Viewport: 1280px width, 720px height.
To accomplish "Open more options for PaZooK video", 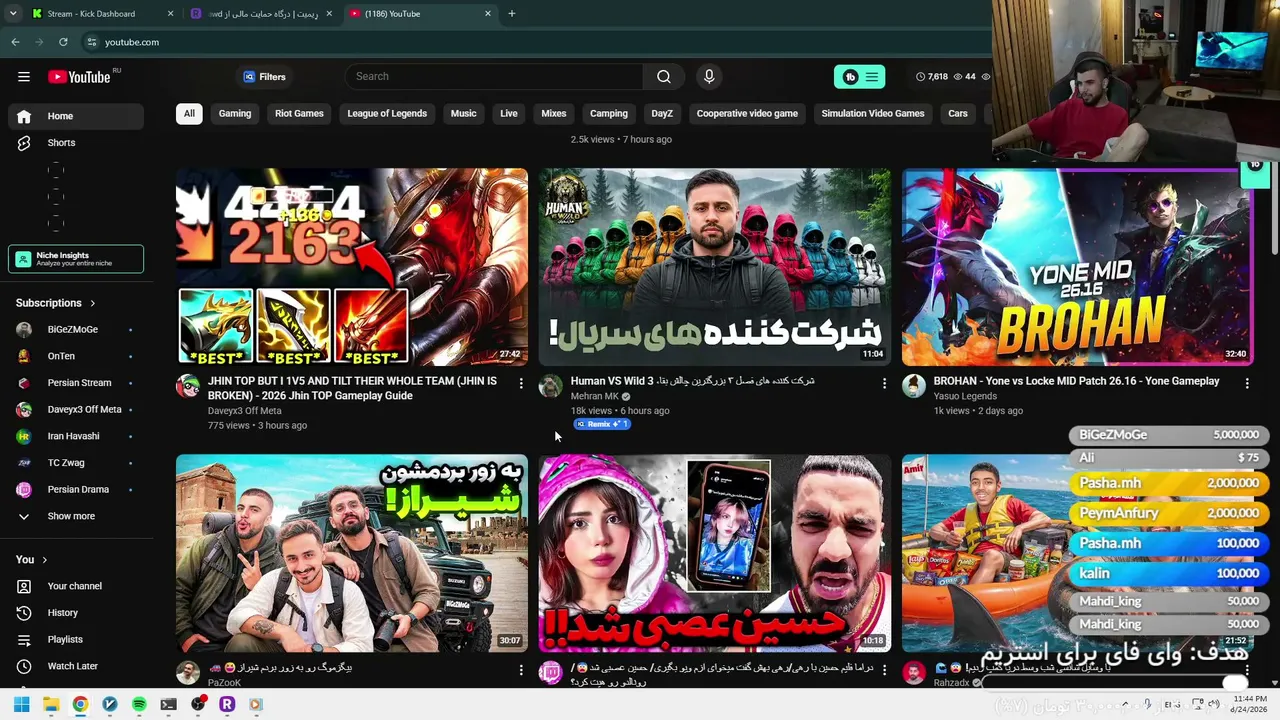I will [521, 670].
